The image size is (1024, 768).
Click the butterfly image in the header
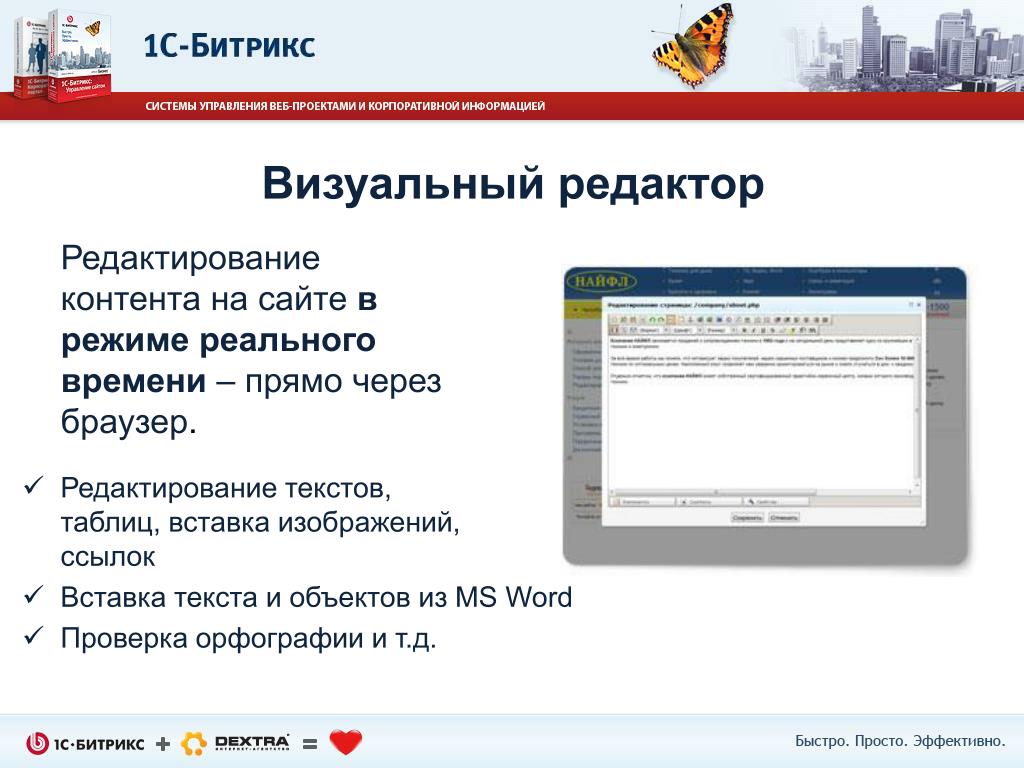[692, 44]
